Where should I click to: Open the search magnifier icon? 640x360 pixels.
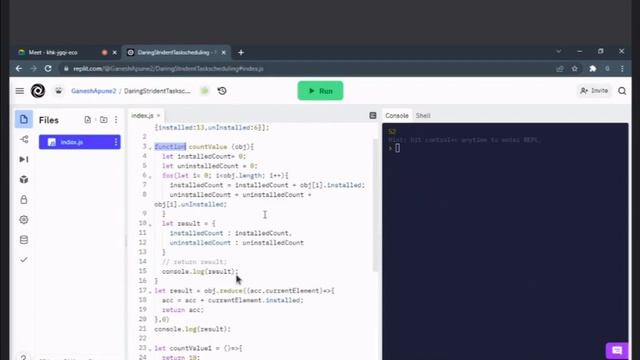click(622, 91)
